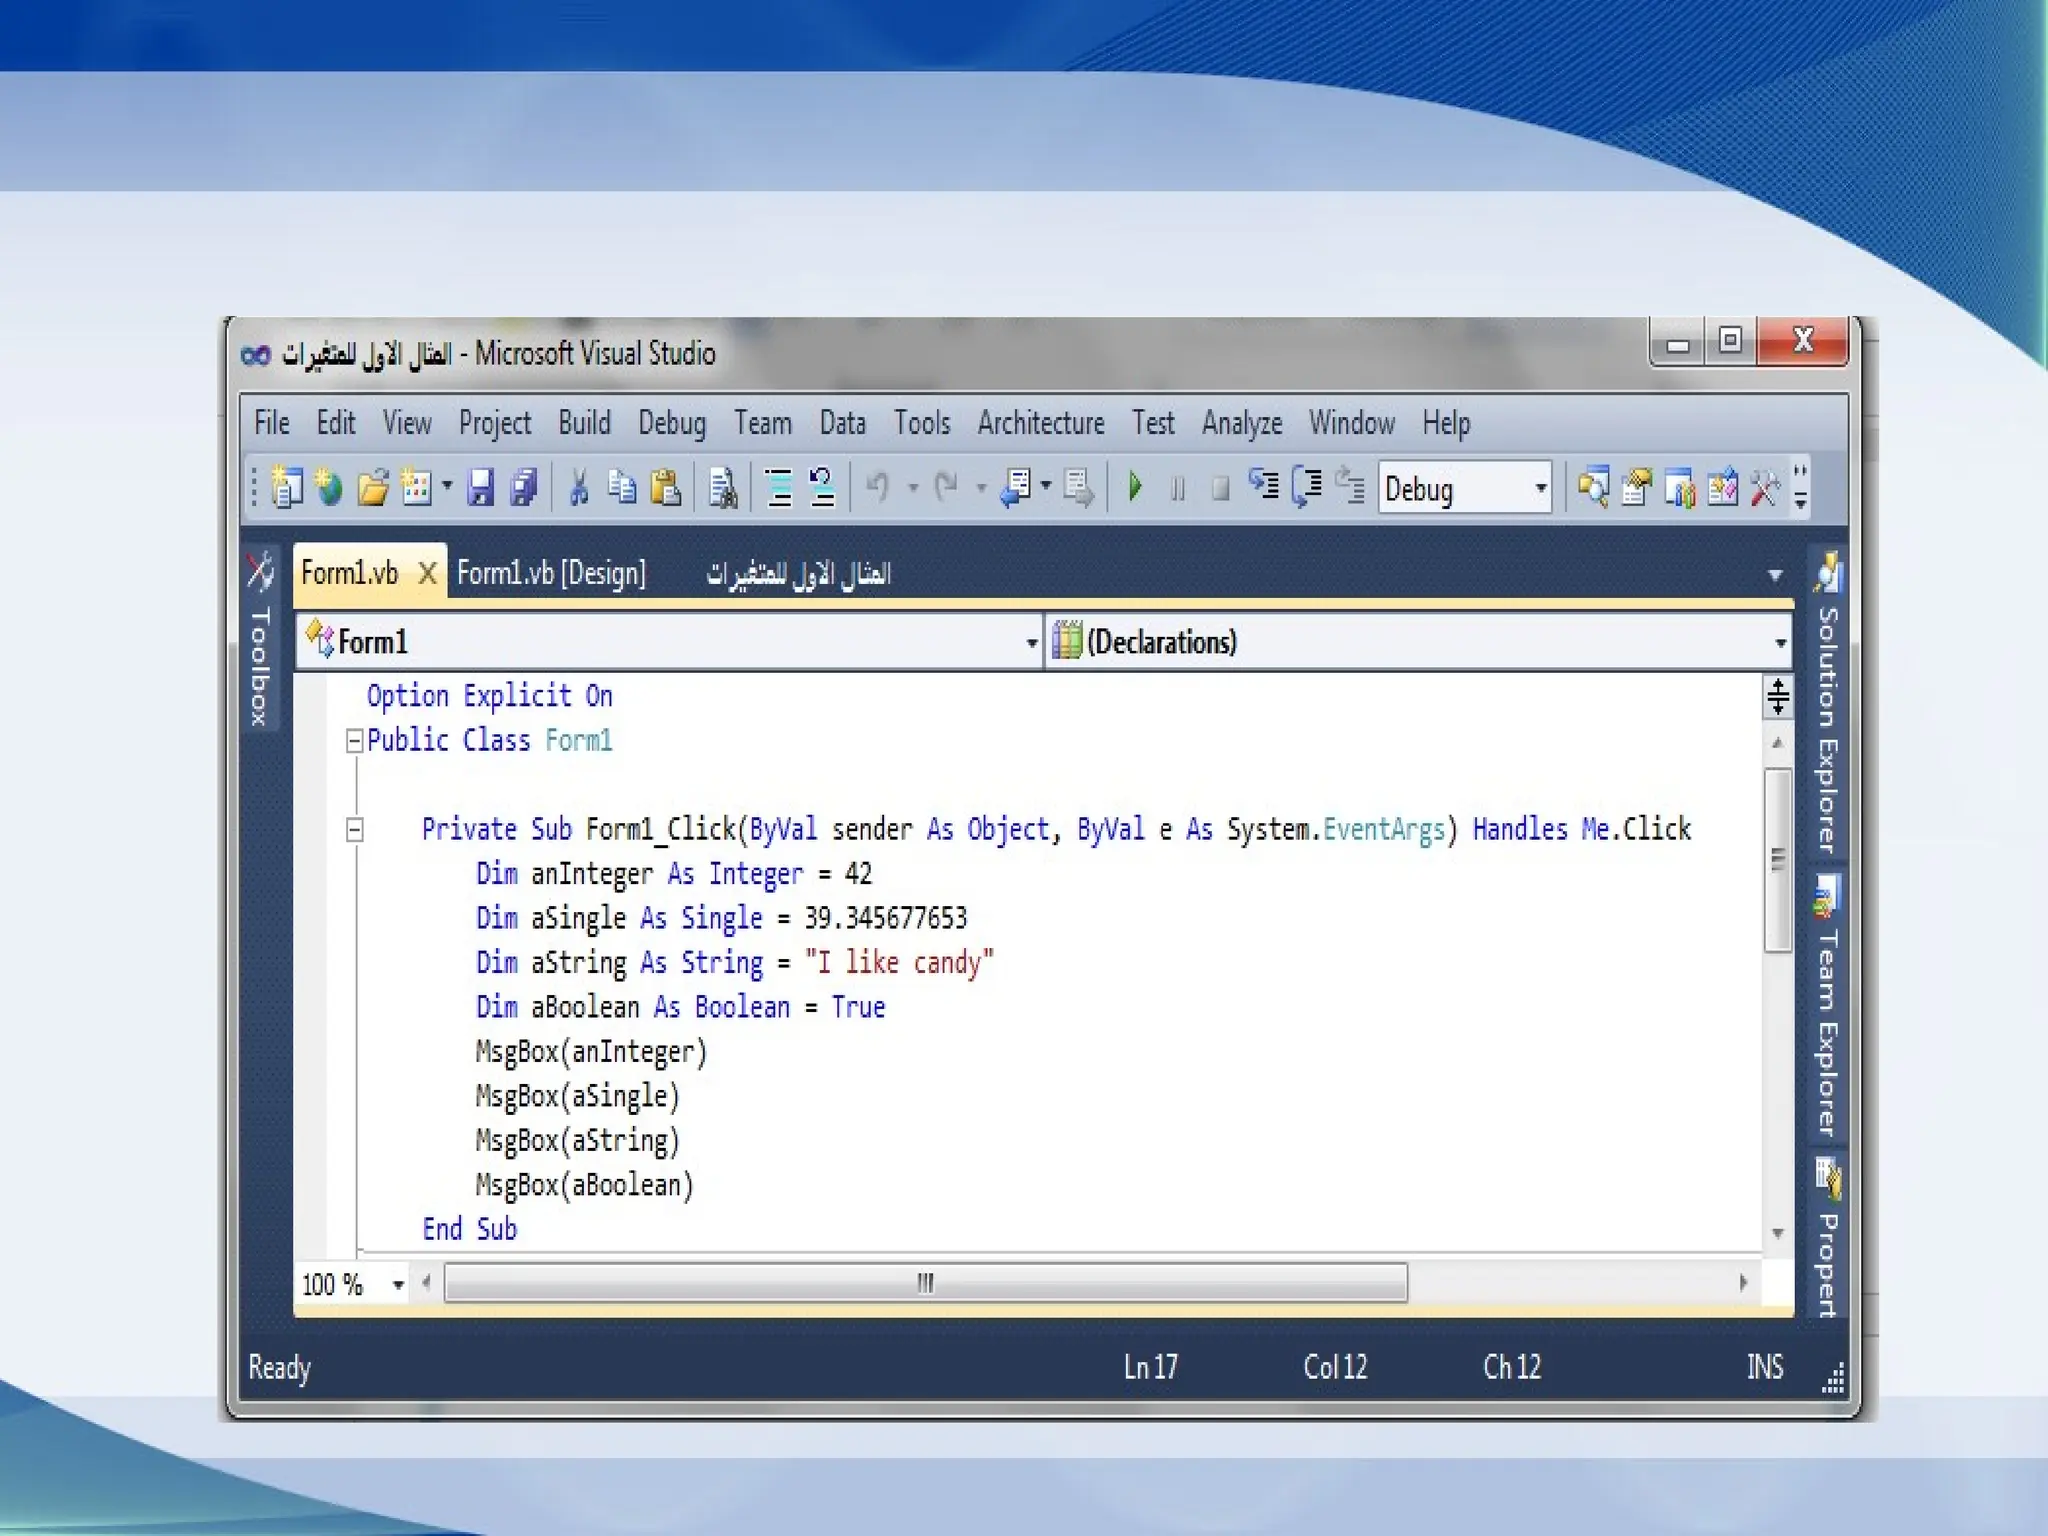Cut selection with the scissors icon
2048x1536 pixels.
578,488
